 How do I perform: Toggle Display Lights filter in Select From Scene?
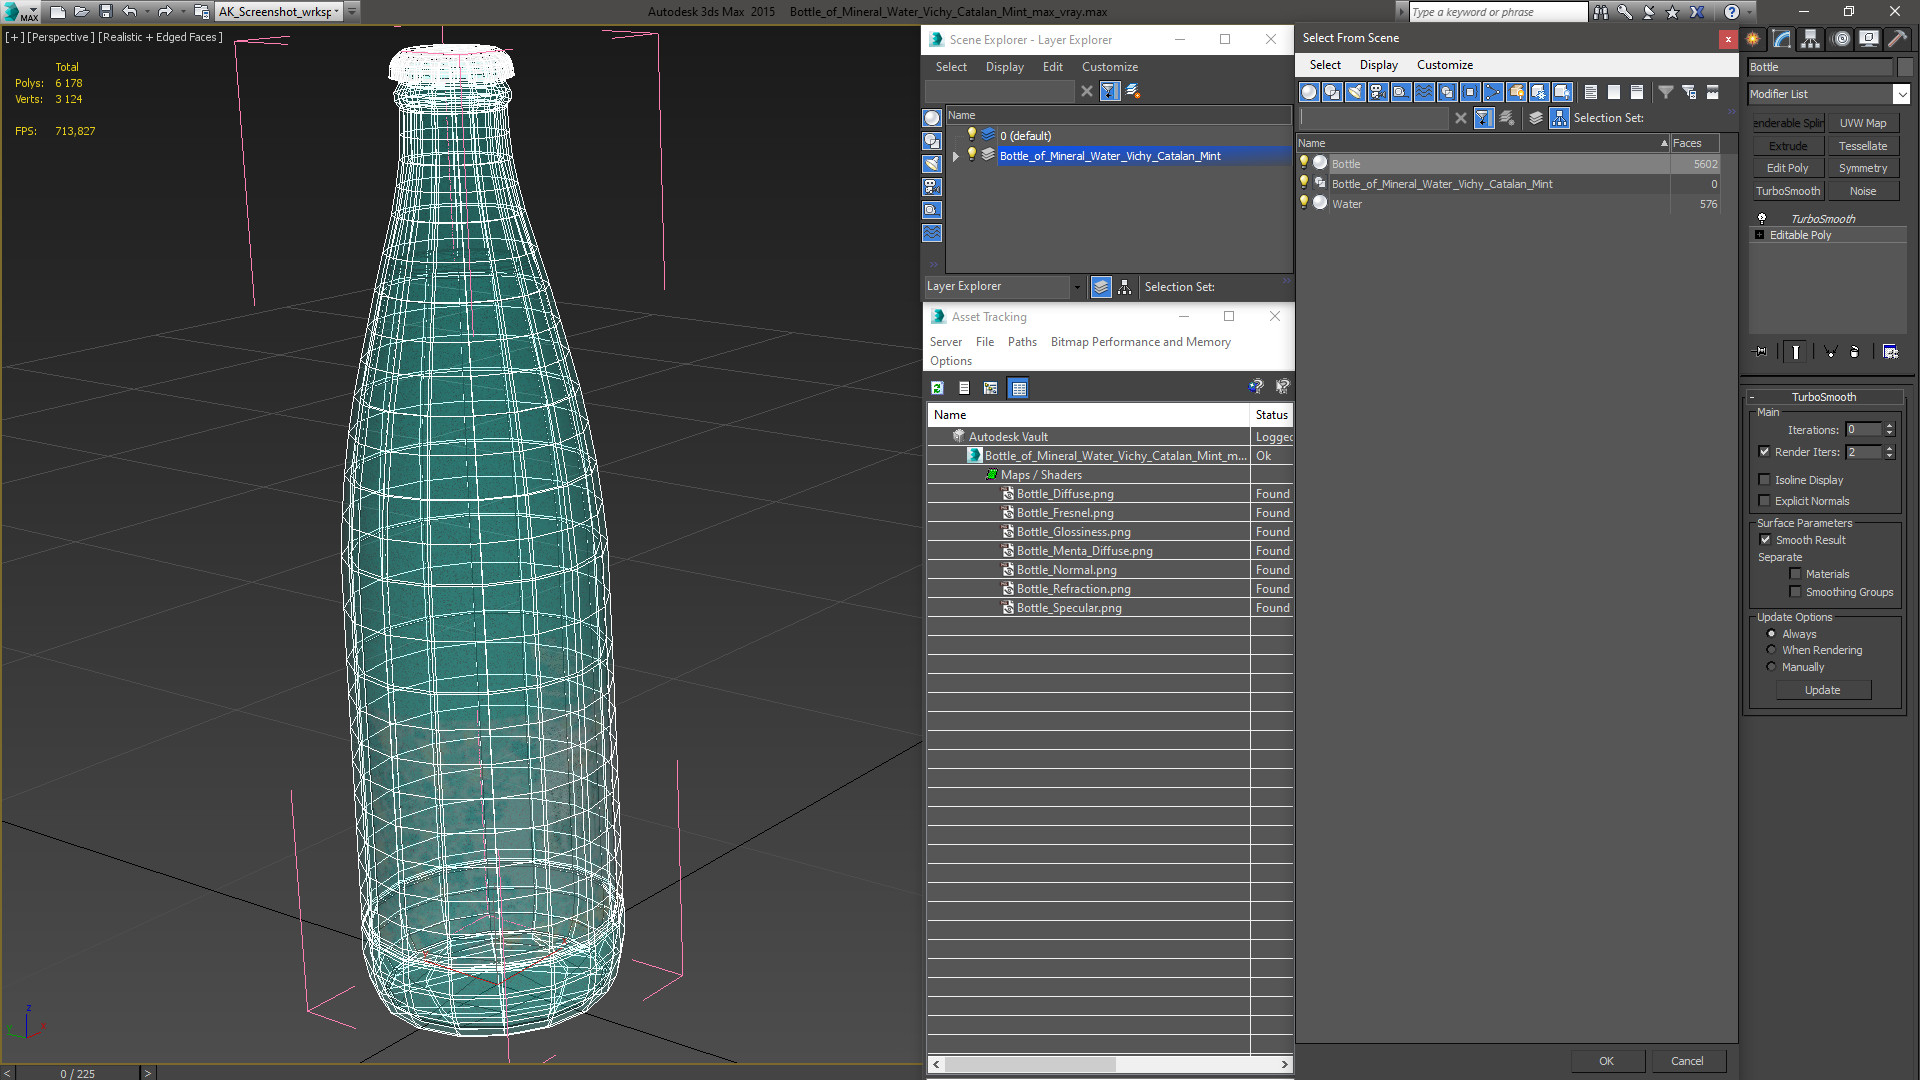[1355, 92]
